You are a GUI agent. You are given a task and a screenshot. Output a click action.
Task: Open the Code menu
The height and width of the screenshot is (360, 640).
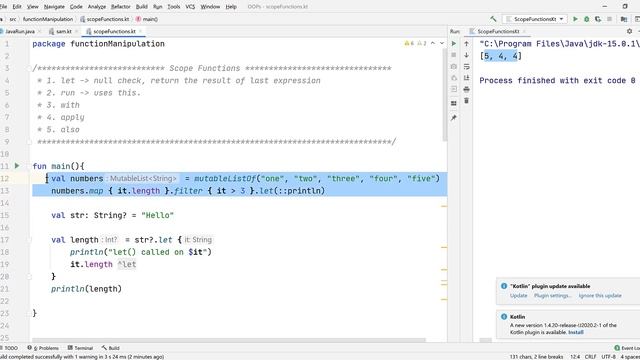click(76, 7)
